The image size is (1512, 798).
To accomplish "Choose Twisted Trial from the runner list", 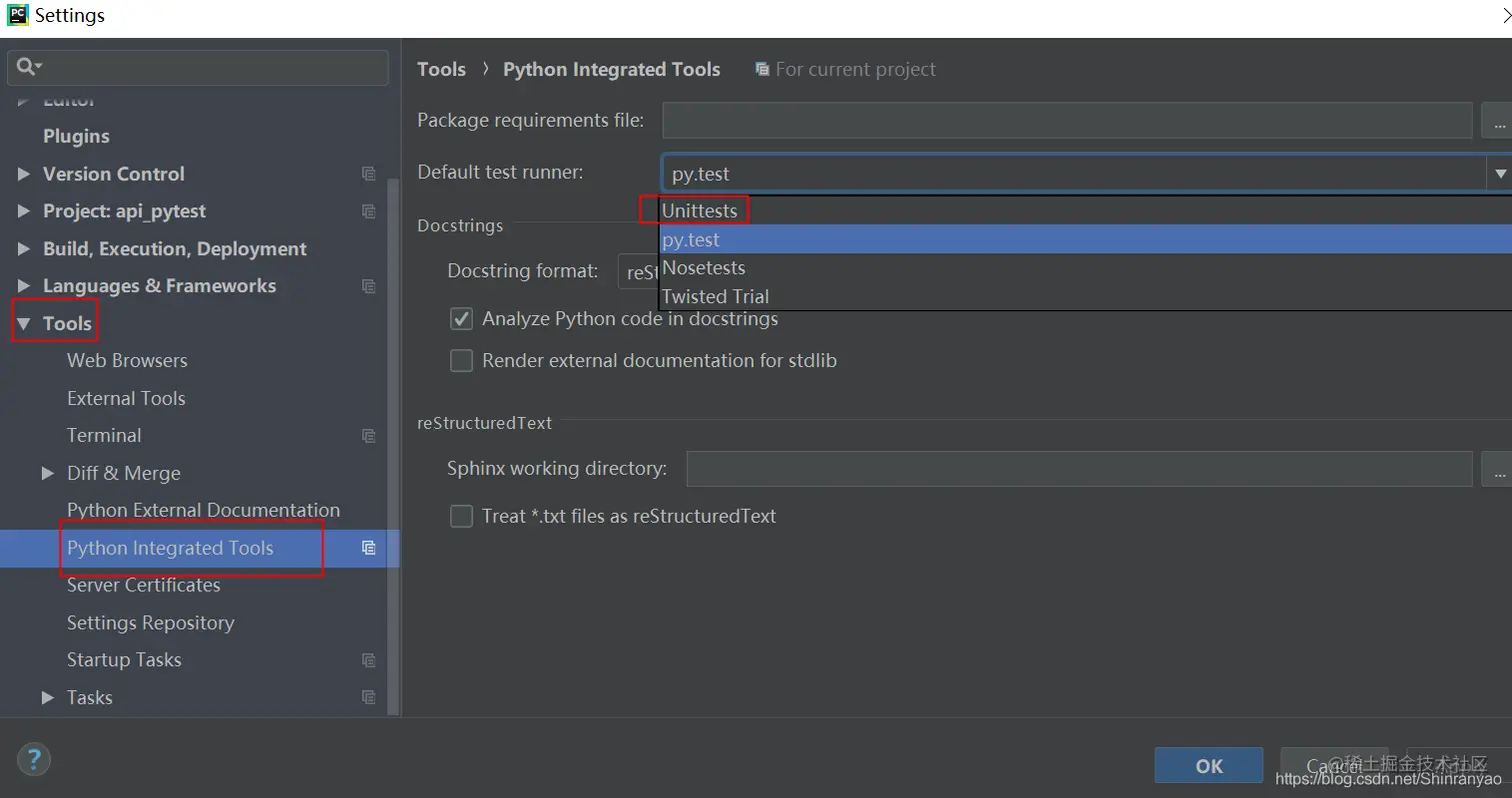I will (1086, 296).
